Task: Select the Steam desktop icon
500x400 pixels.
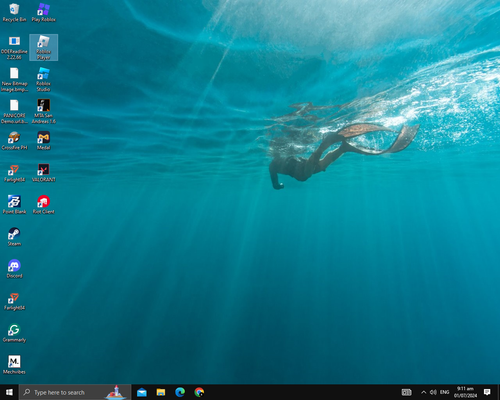Action: 14,237
